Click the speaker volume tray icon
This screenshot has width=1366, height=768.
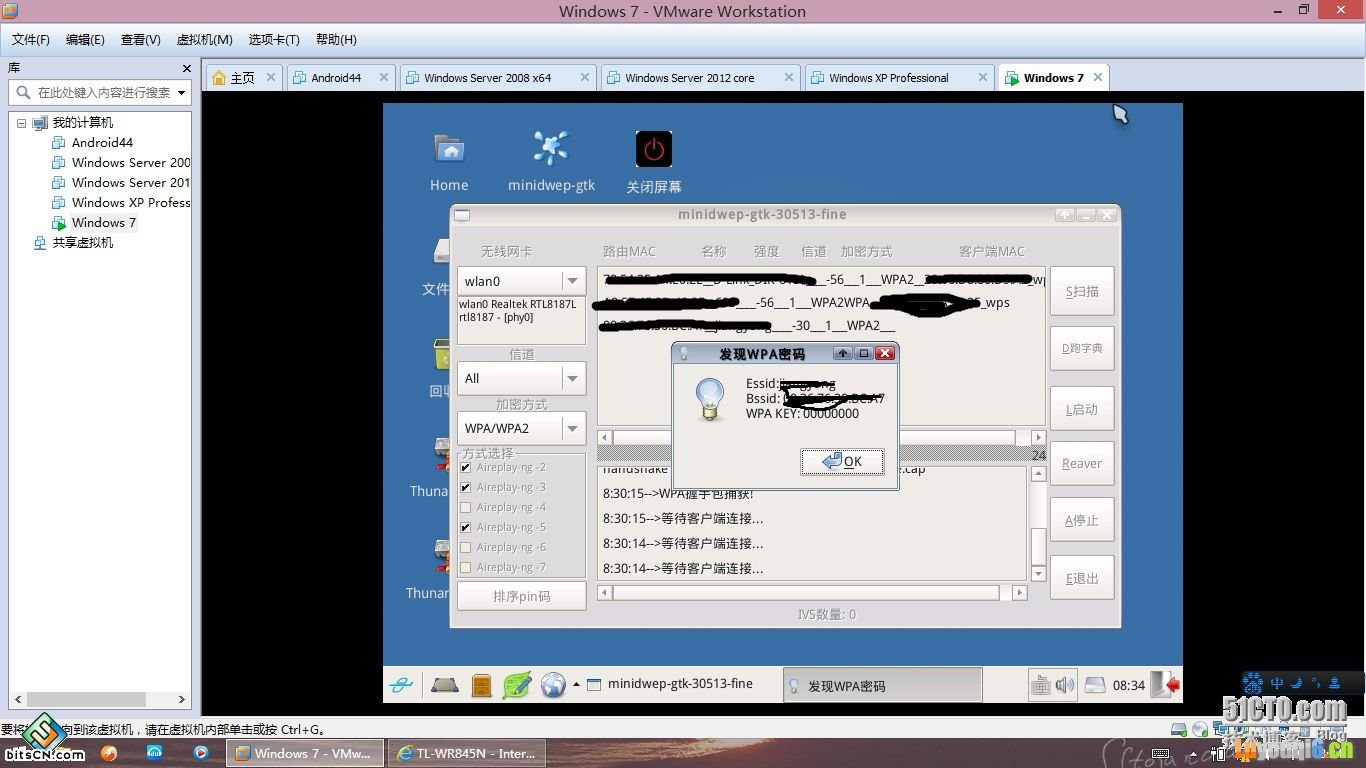pyautogui.click(x=1064, y=685)
